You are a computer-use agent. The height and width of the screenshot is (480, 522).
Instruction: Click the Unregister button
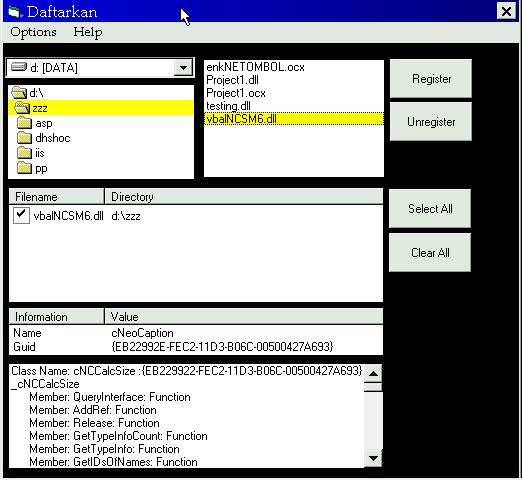coord(431,122)
